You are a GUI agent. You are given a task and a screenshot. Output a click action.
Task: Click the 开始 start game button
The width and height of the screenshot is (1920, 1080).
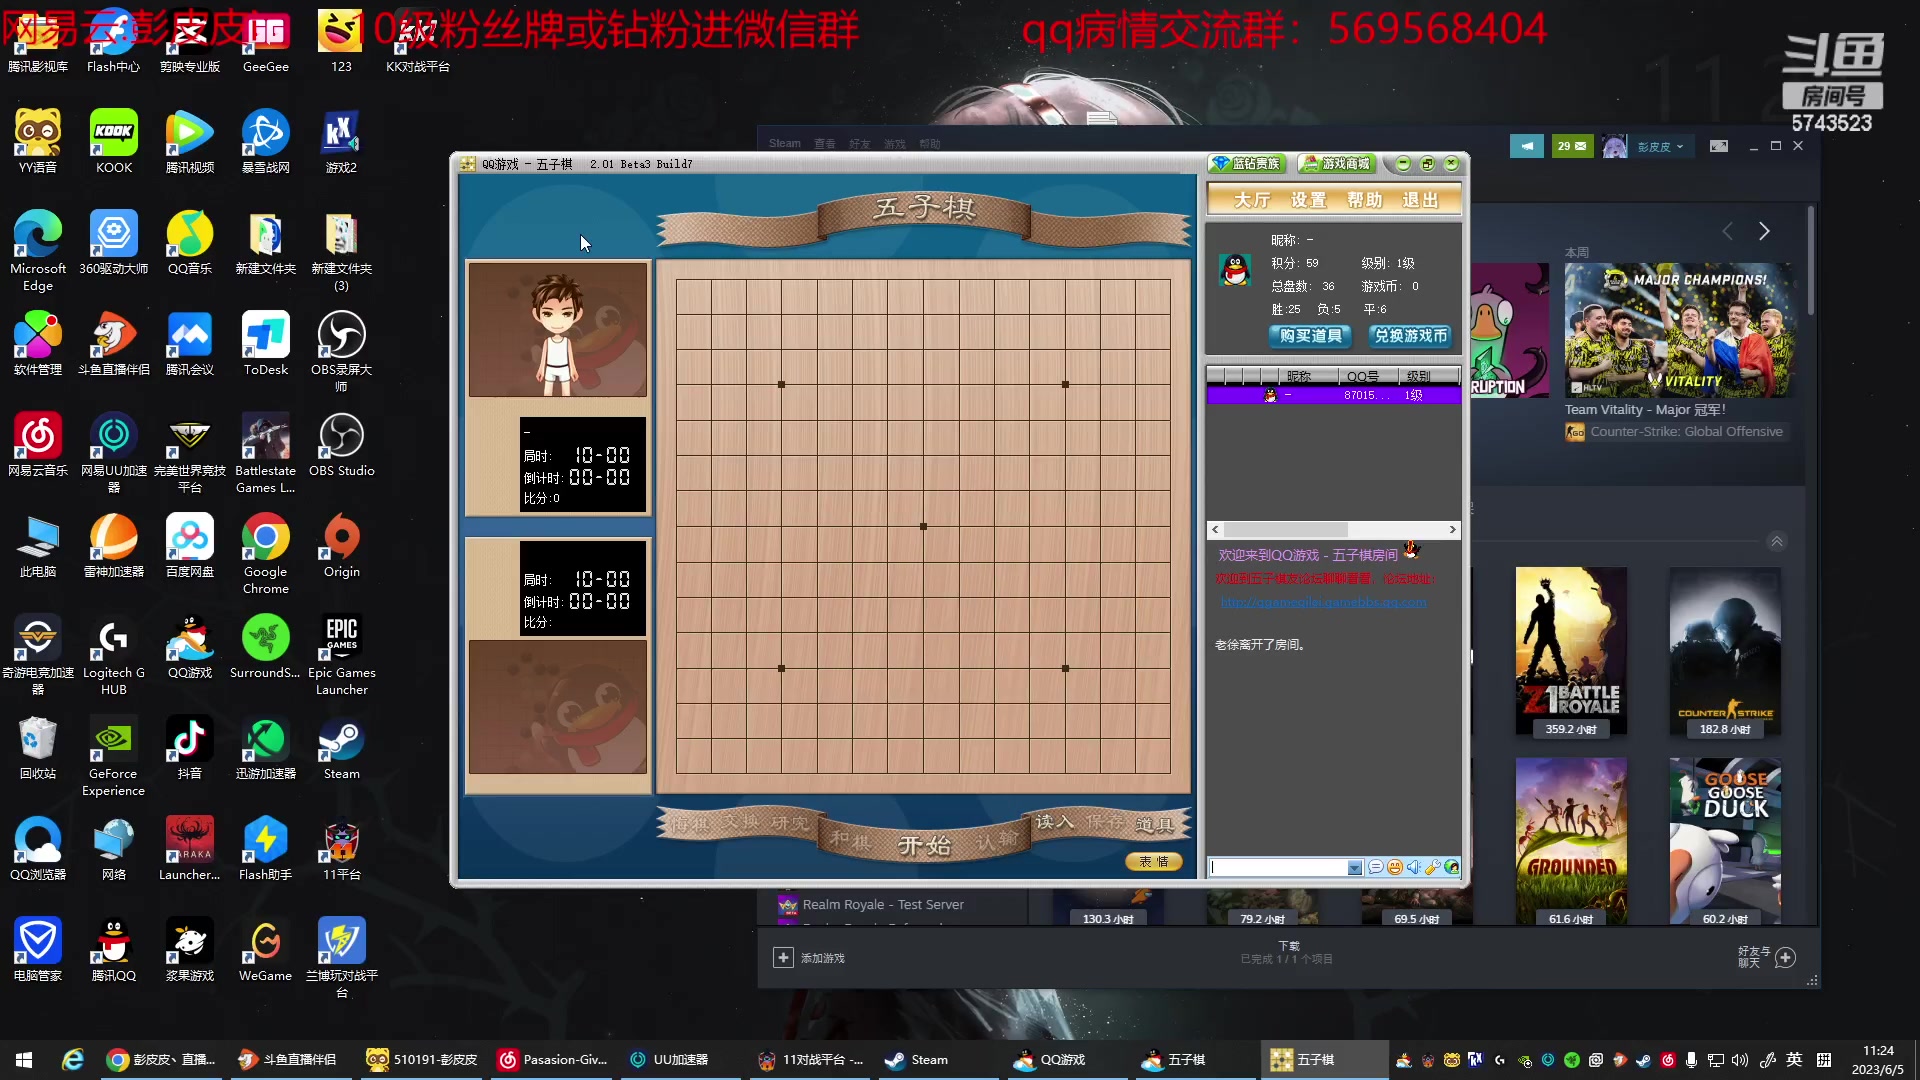(x=924, y=846)
